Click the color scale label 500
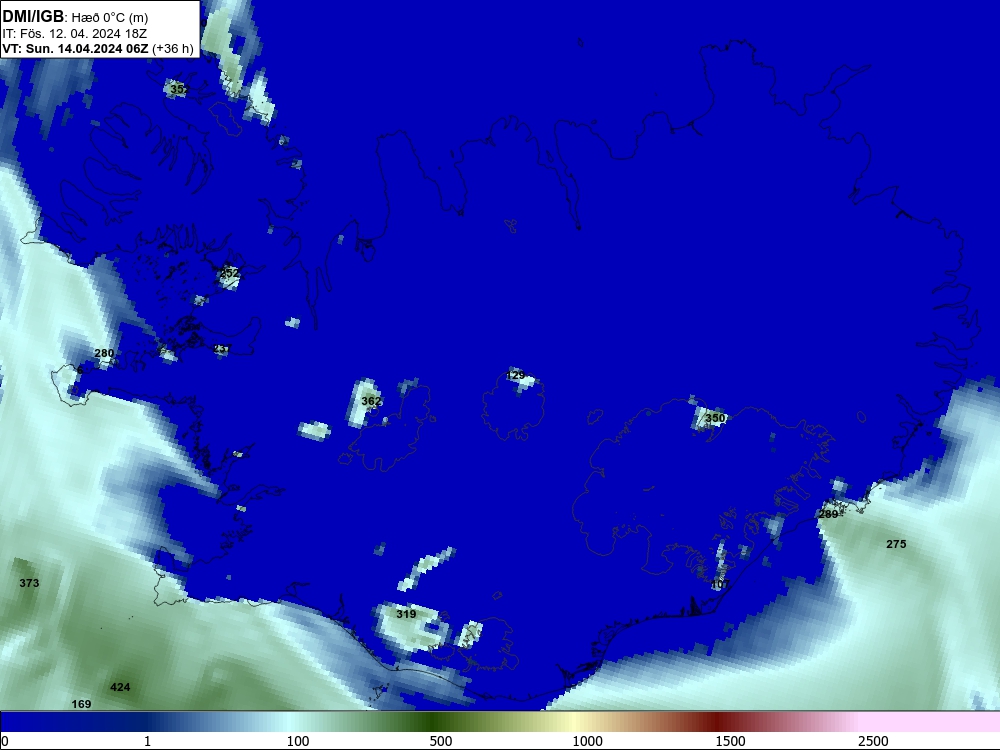1000x750 pixels. (x=441, y=741)
